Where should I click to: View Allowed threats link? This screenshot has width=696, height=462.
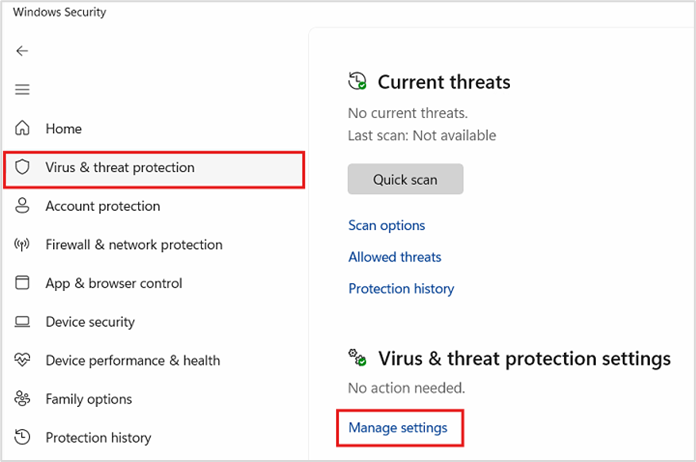(395, 257)
